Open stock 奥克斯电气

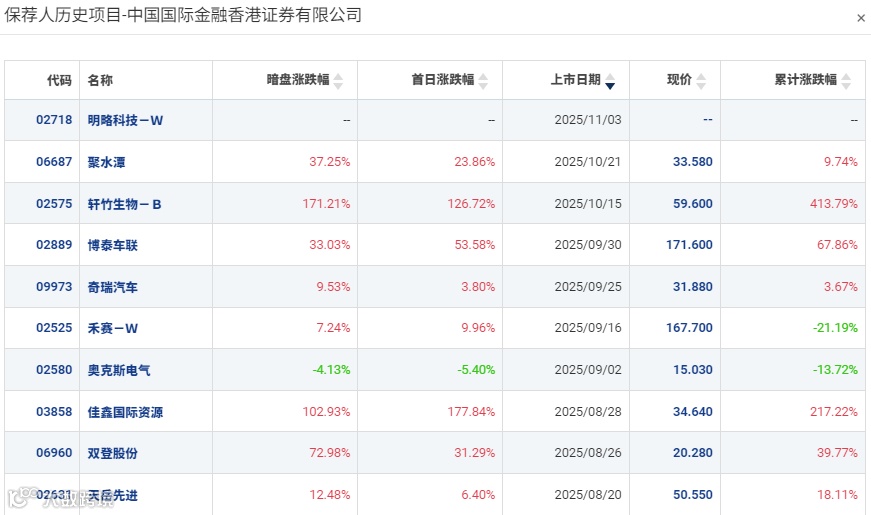click(119, 370)
